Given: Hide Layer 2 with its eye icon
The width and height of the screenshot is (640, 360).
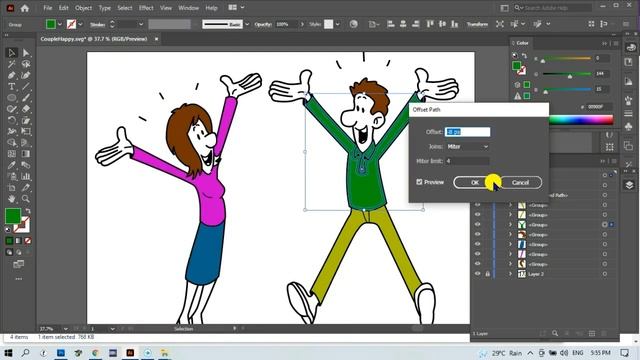Looking at the screenshot, I should pos(478,274).
